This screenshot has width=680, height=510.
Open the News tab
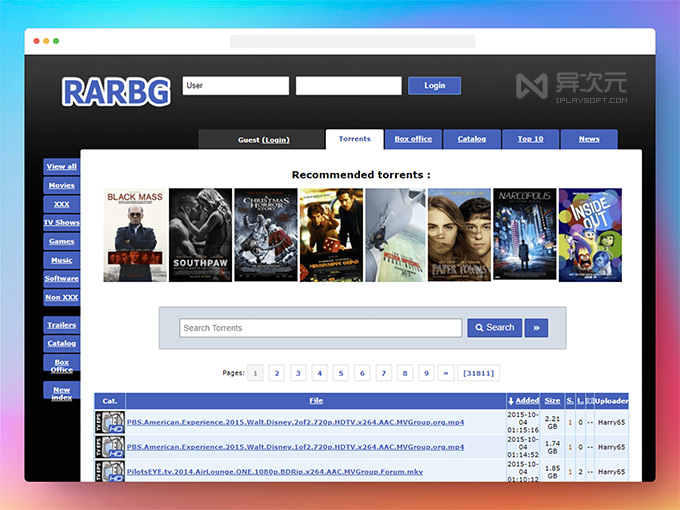pos(589,139)
